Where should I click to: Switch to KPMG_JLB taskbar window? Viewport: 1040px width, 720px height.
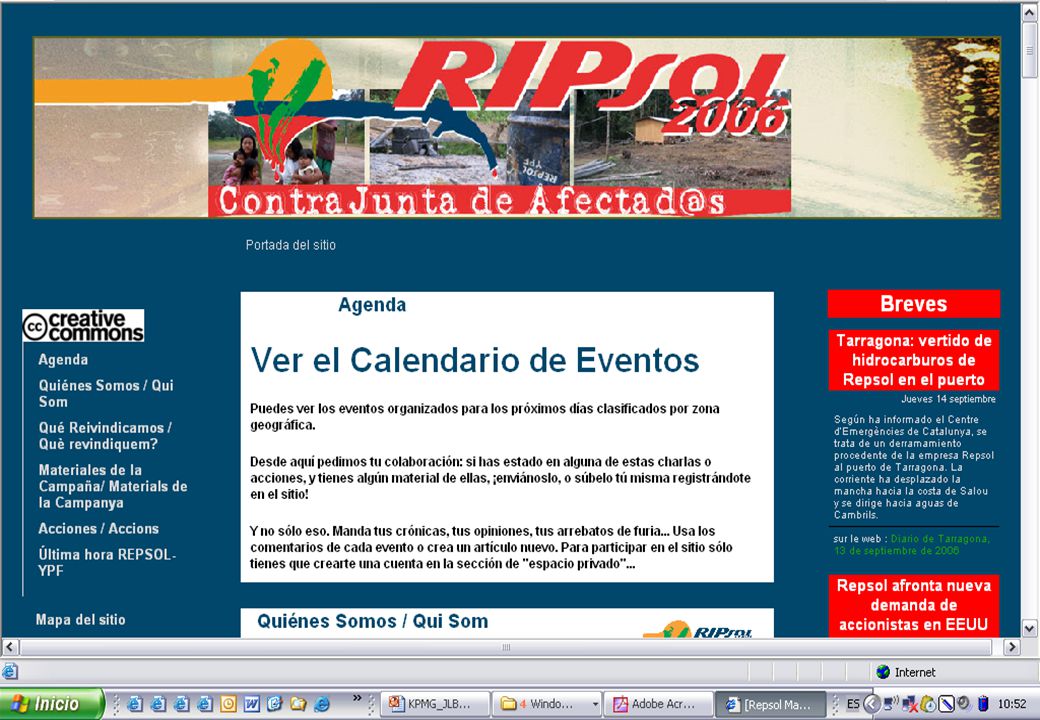(436, 703)
